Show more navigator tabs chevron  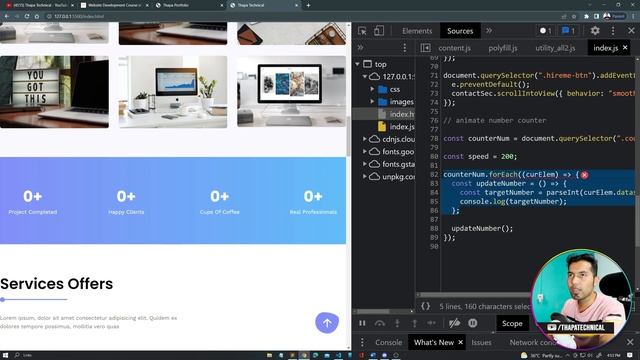click(360, 48)
